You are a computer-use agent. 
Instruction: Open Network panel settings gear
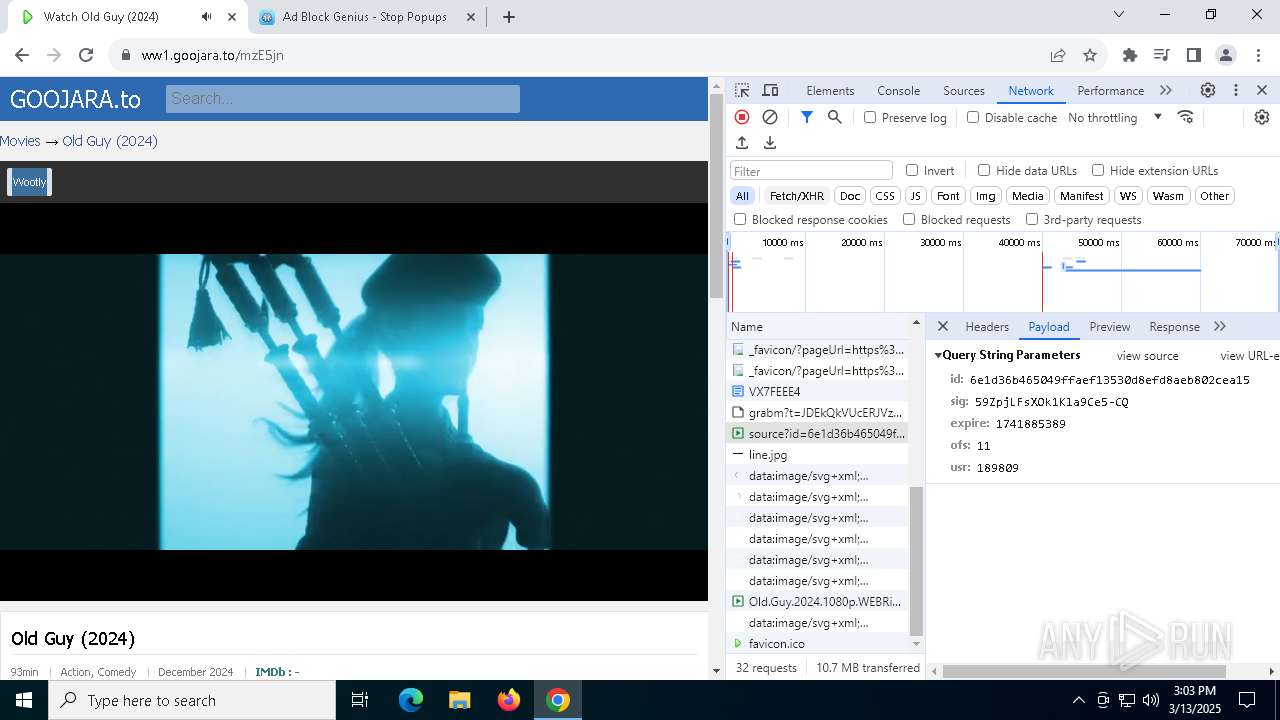click(x=1262, y=117)
